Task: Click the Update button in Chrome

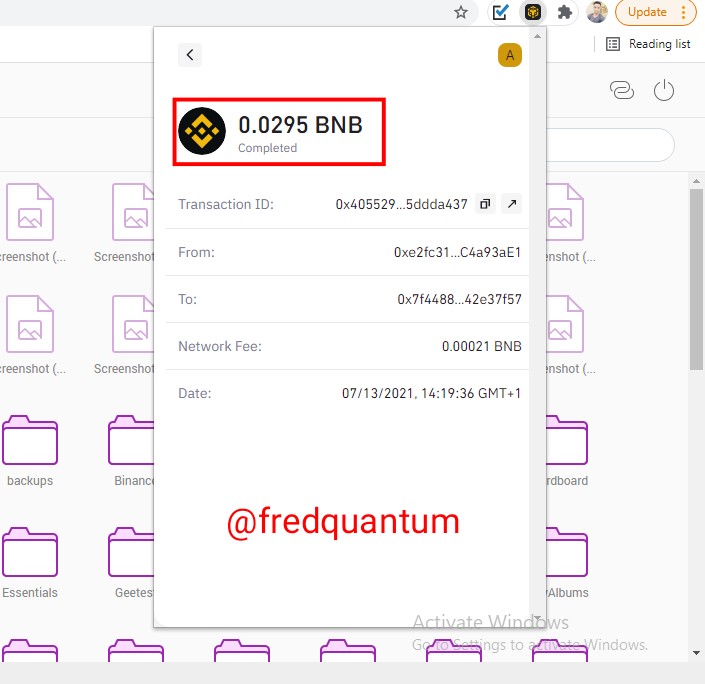Action: tap(655, 12)
